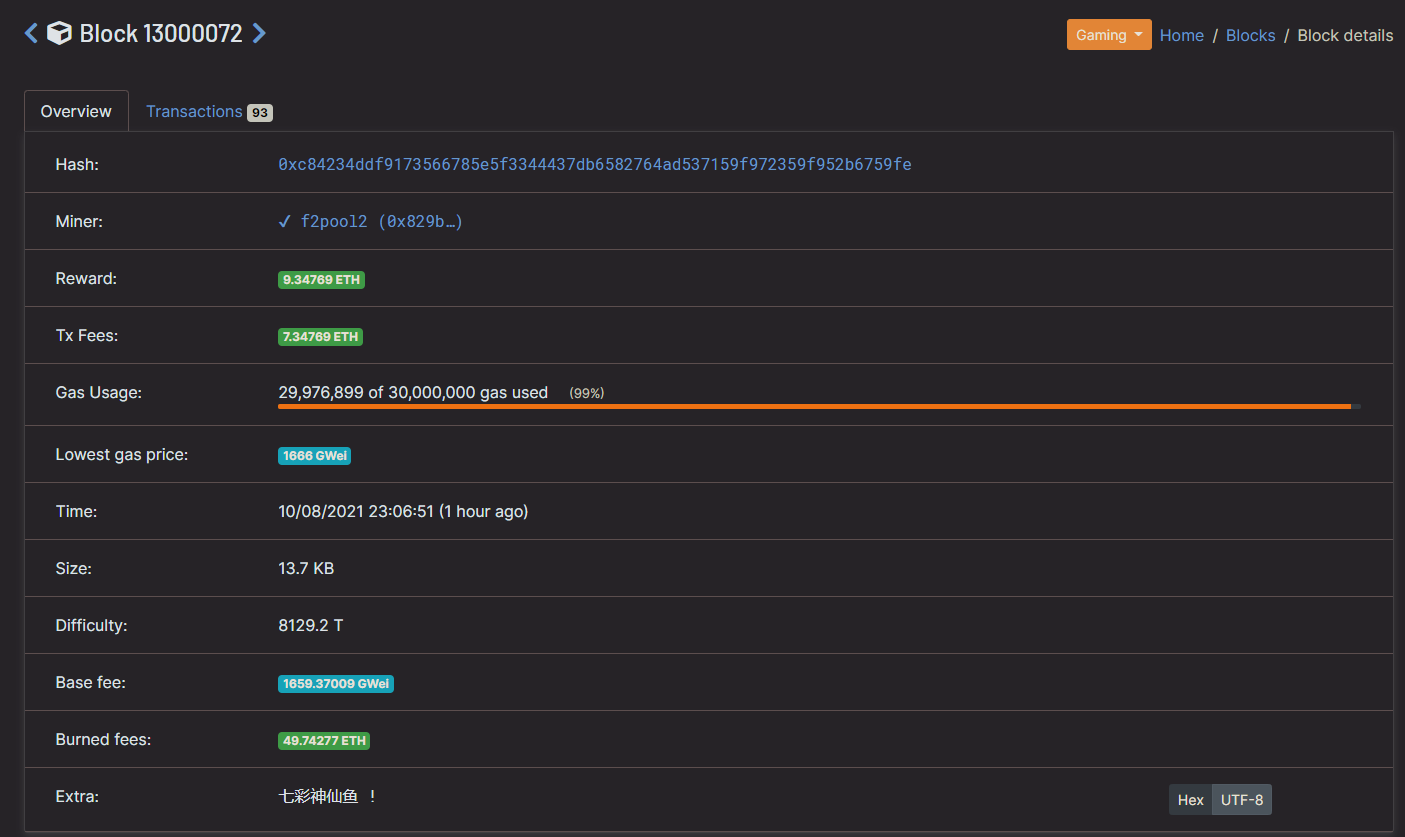Switch Extra data display to Hex
Image resolution: width=1405 pixels, height=837 pixels.
pyautogui.click(x=1190, y=800)
